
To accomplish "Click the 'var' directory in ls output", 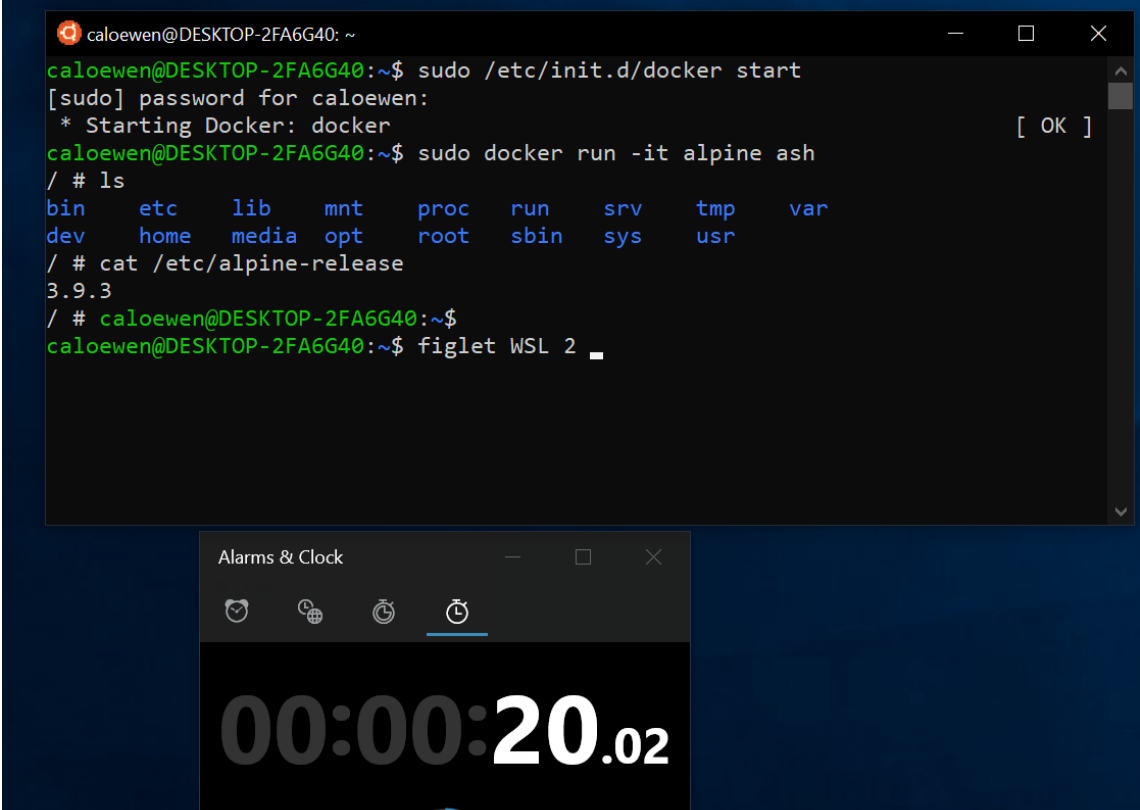I will 808,209.
